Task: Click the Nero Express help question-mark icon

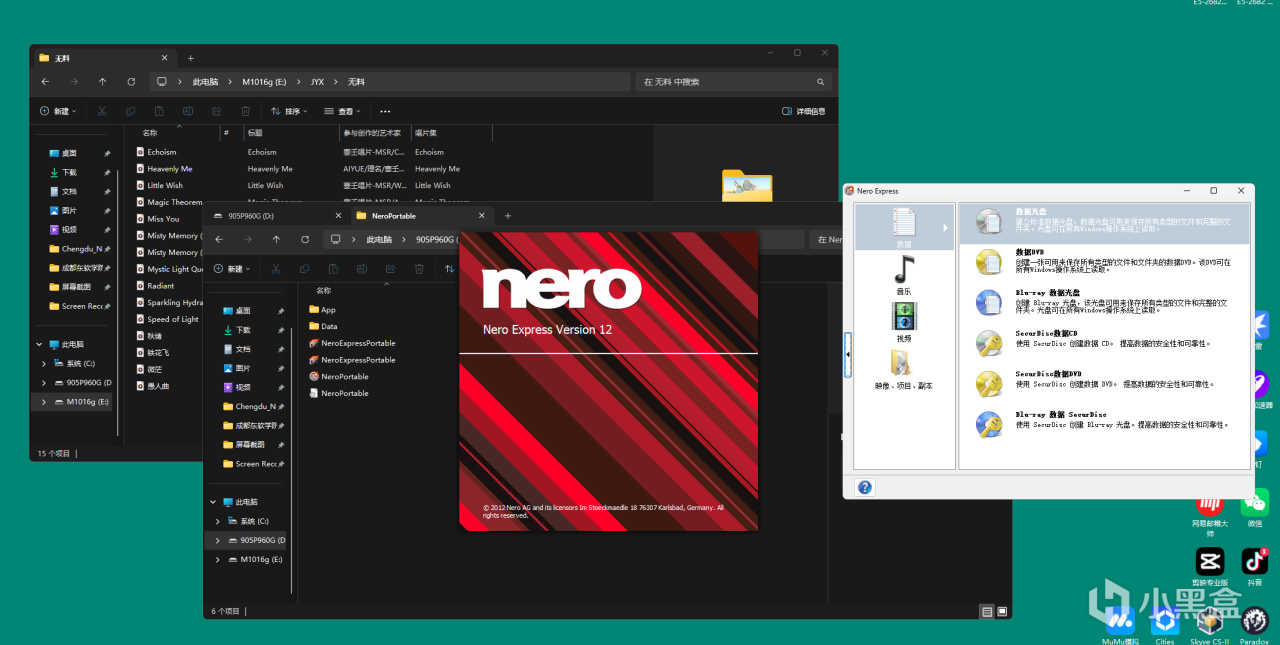Action: point(865,487)
